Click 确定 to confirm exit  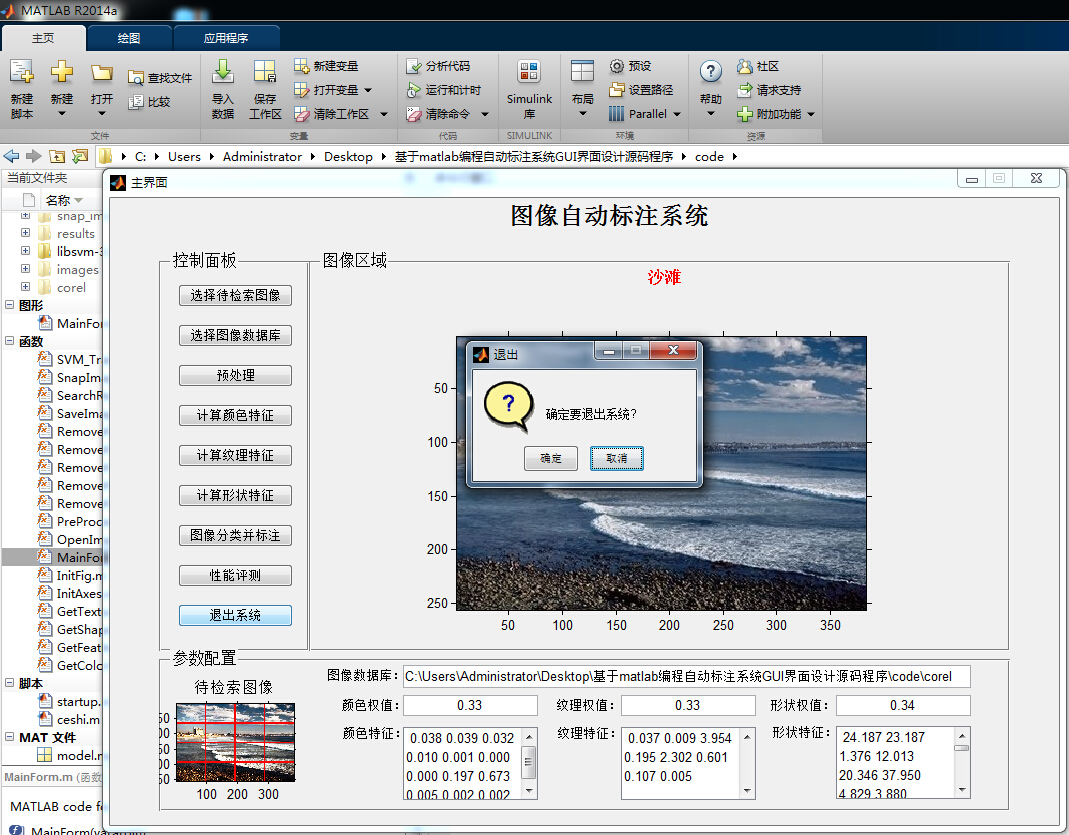[x=551, y=458]
